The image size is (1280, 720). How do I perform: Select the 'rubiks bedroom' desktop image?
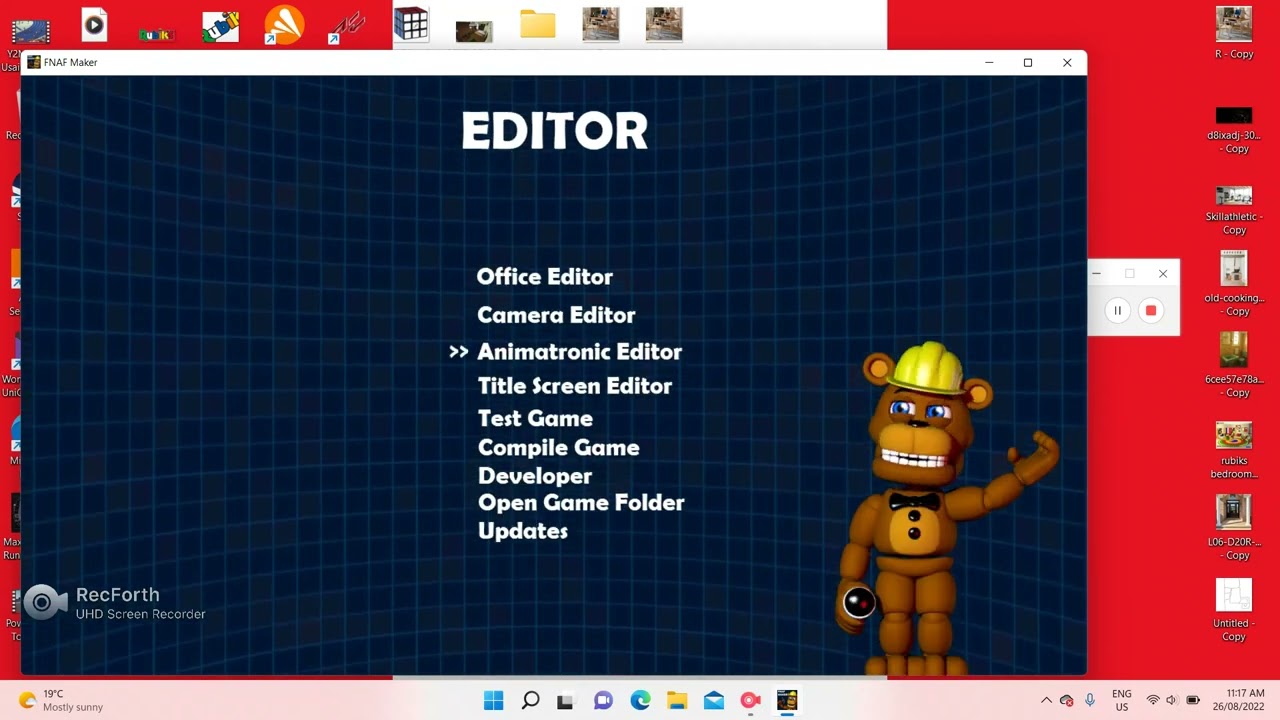coord(1234,450)
